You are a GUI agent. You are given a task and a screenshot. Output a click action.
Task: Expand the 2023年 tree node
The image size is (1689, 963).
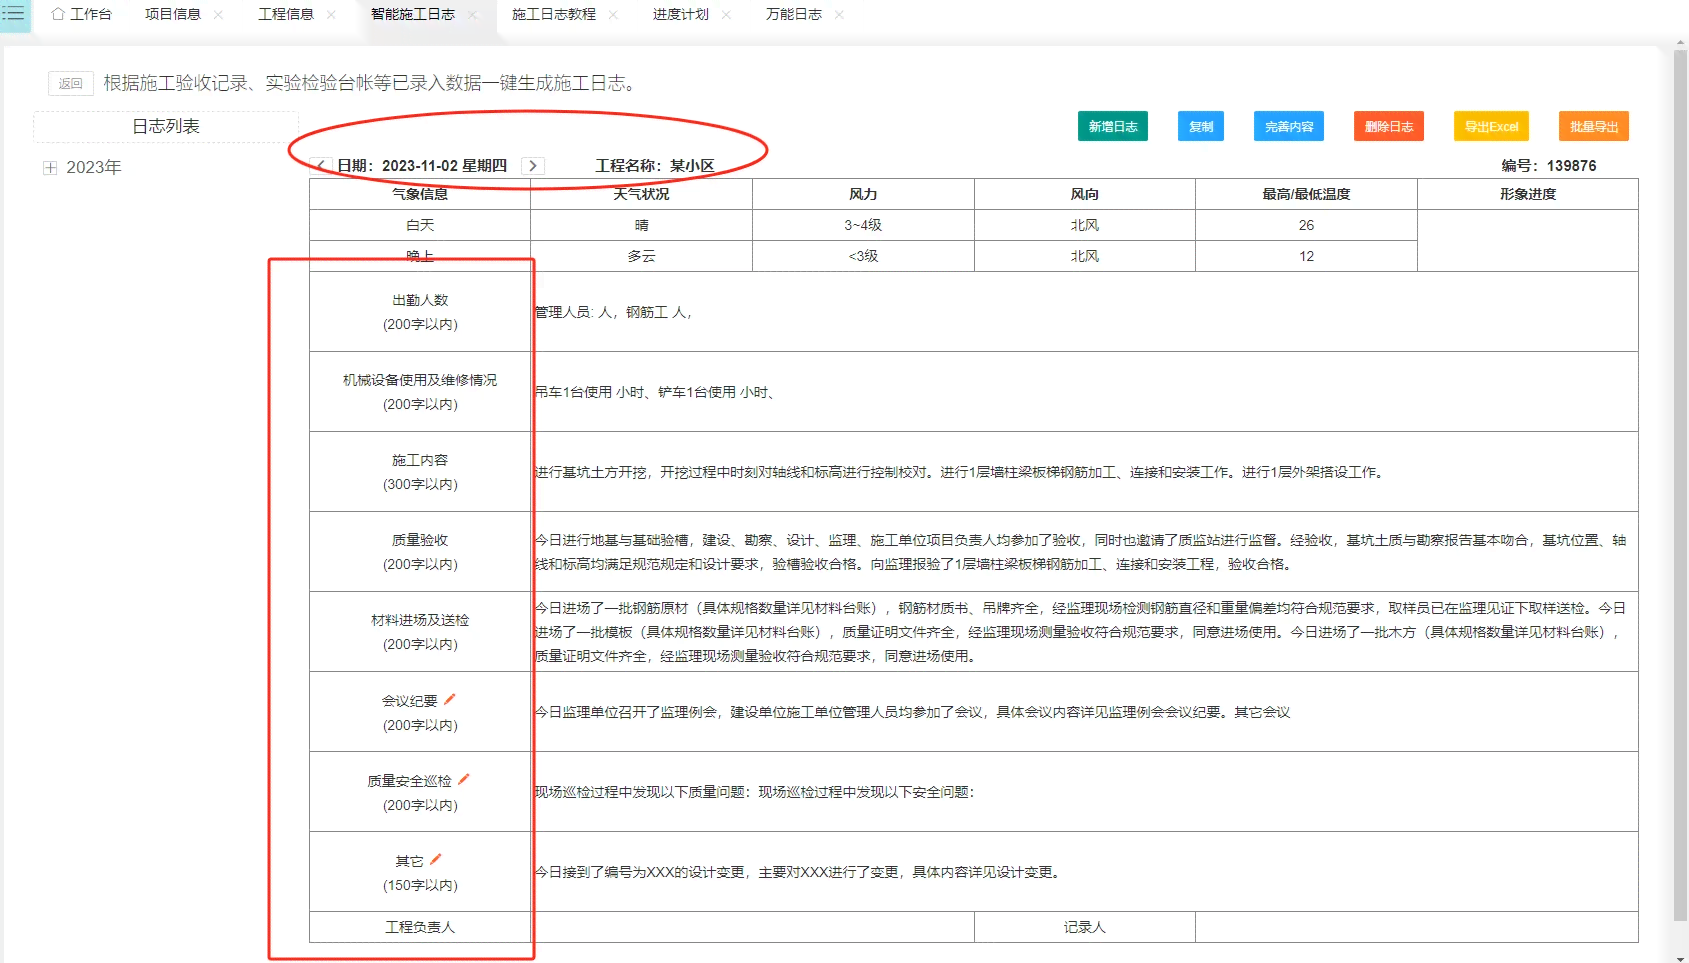pyautogui.click(x=50, y=168)
